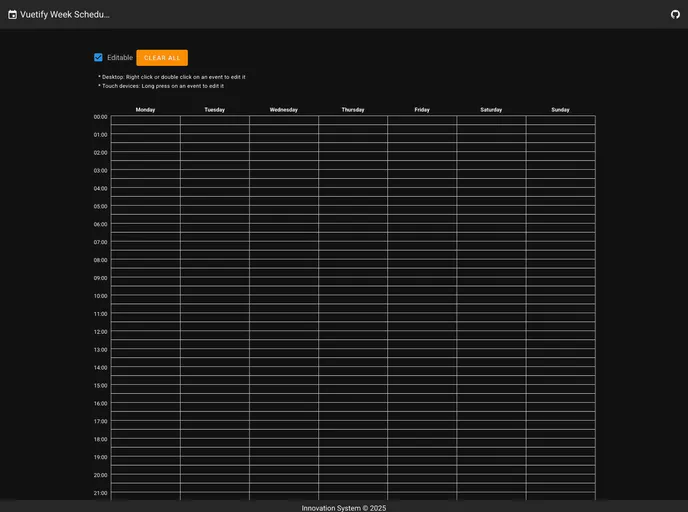Click the Thursday 02:00 schedule slot

(353, 157)
